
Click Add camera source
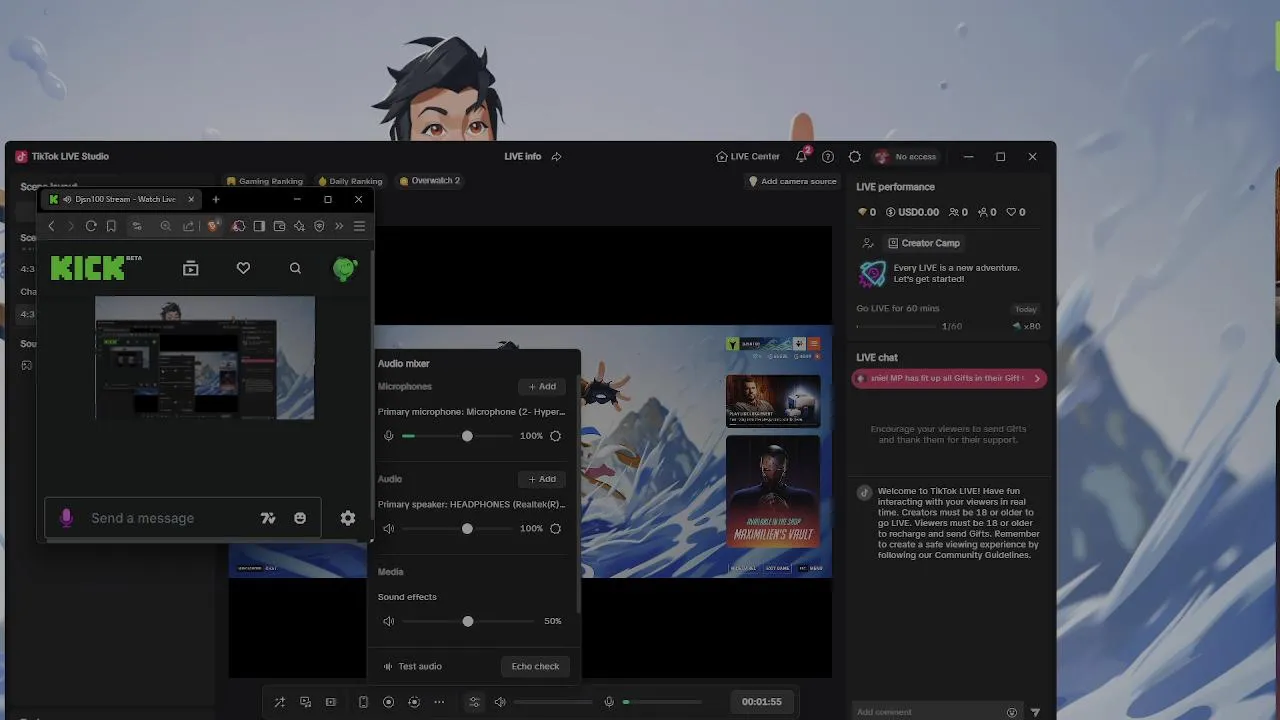click(x=792, y=181)
